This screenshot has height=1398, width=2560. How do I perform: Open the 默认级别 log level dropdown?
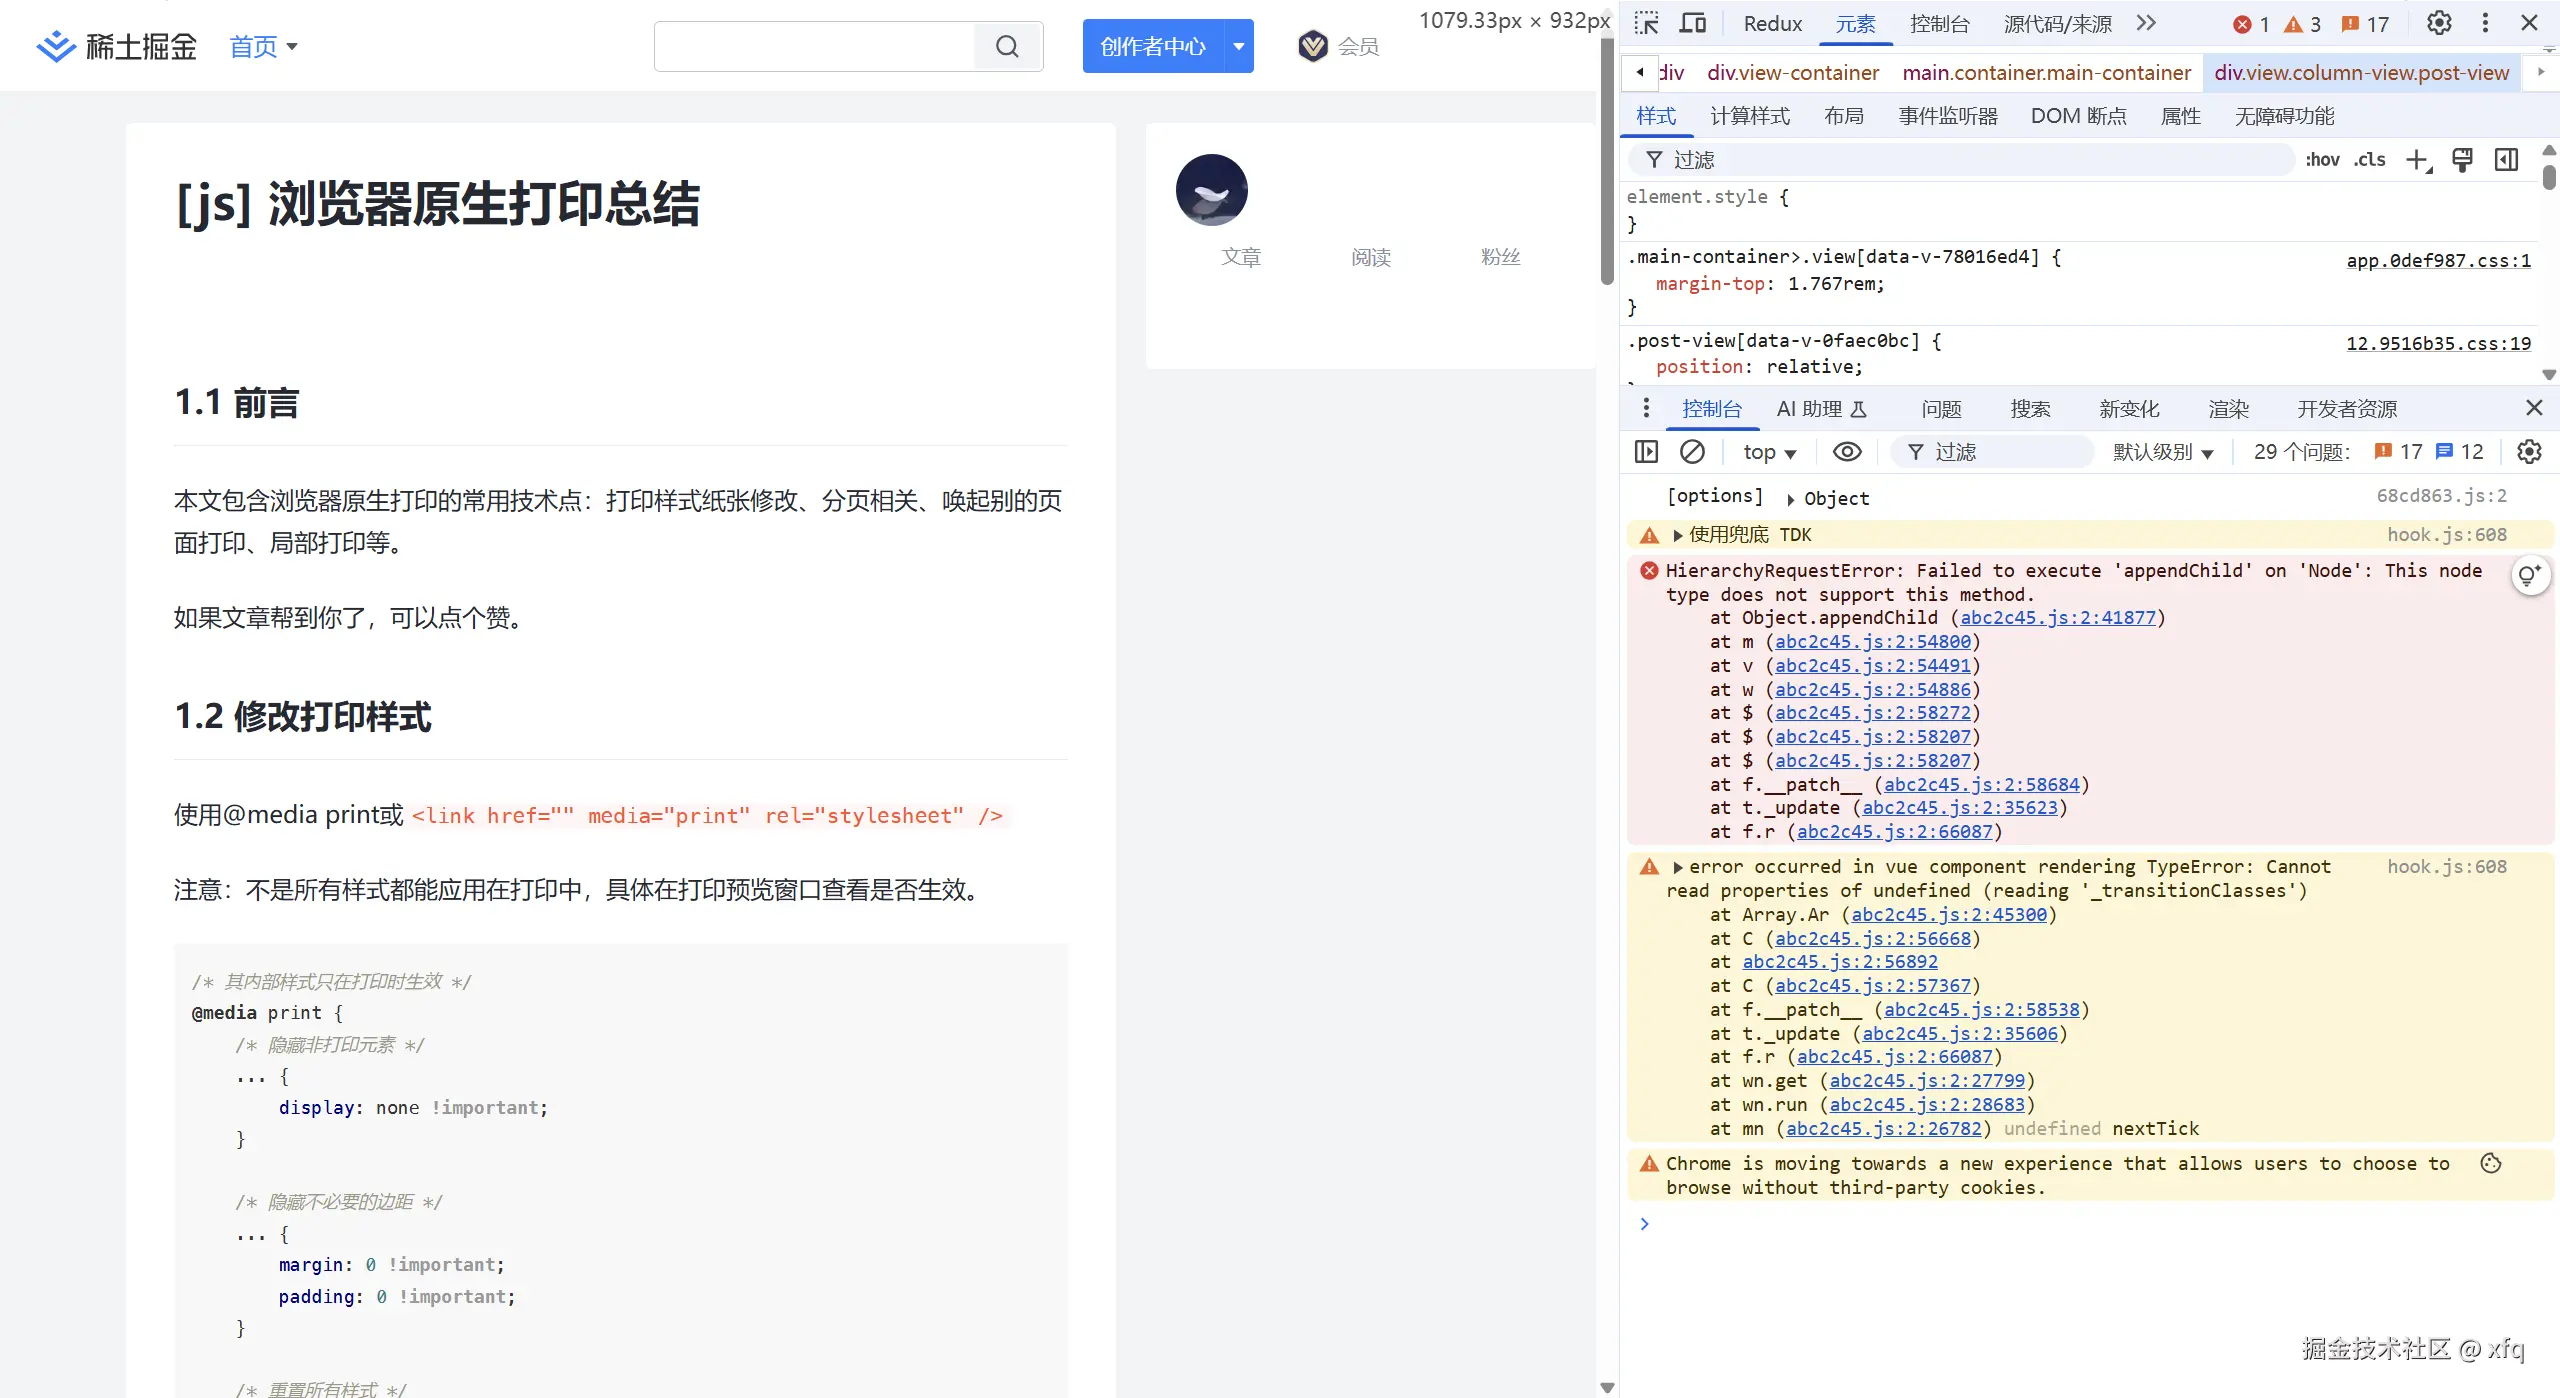click(2163, 452)
